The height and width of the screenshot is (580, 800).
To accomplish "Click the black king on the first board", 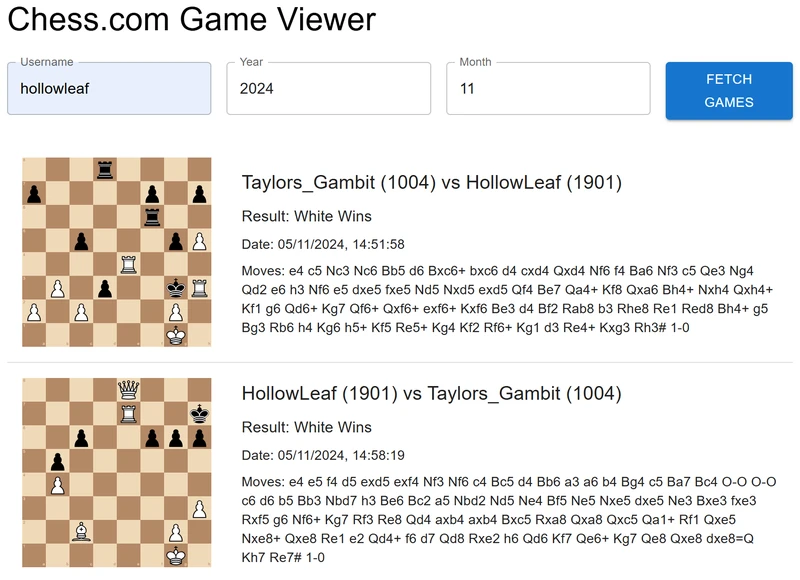I will click(176, 289).
